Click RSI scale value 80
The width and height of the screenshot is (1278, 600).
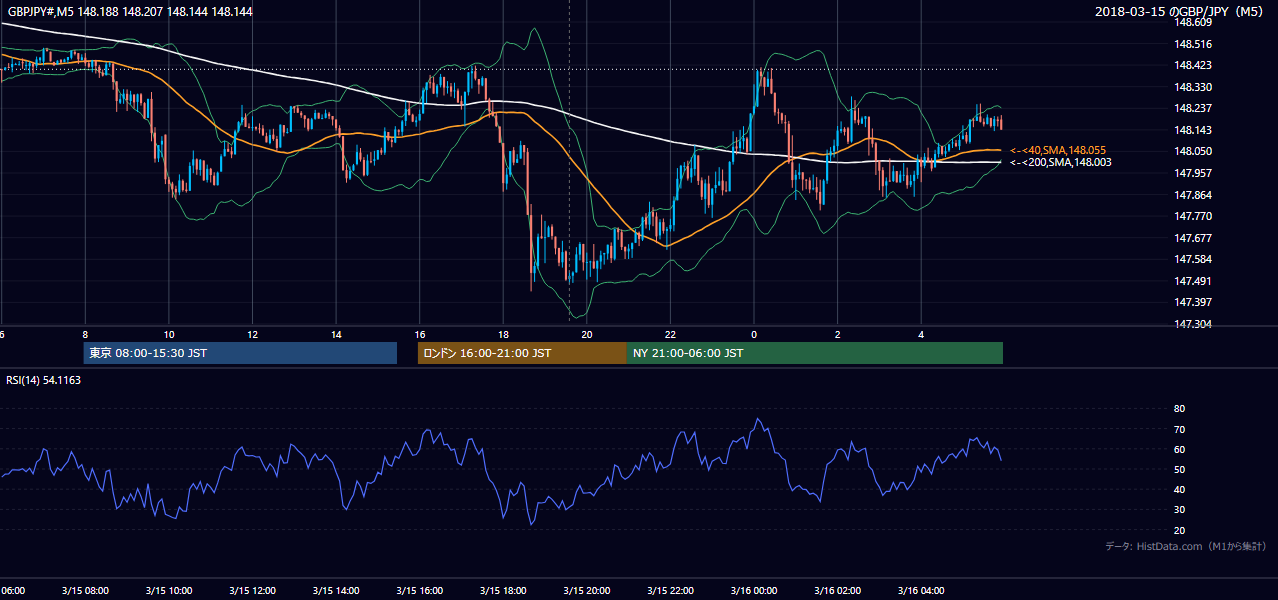click(x=1179, y=409)
